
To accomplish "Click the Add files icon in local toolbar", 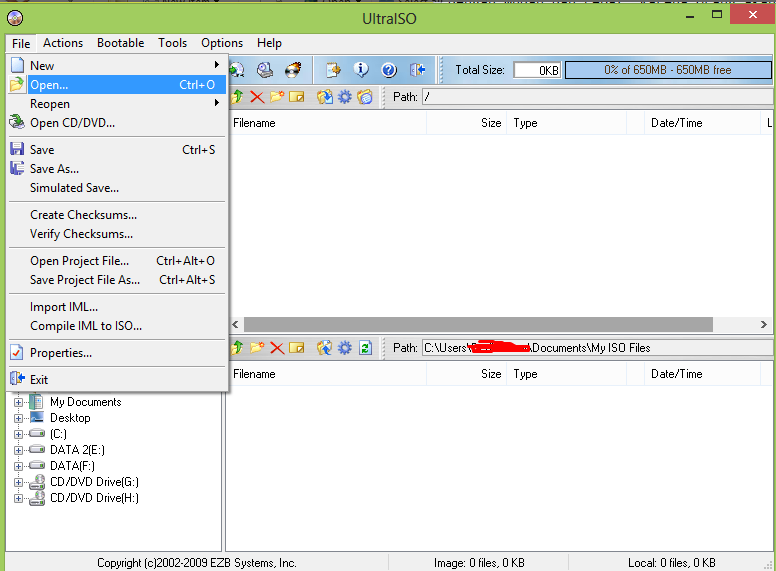I will click(x=325, y=348).
